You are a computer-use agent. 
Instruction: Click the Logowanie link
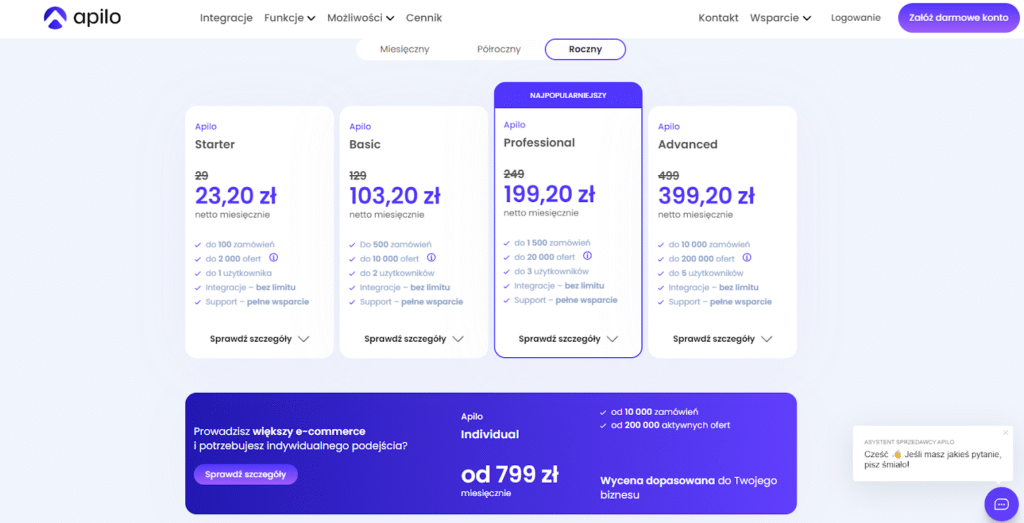click(x=855, y=18)
